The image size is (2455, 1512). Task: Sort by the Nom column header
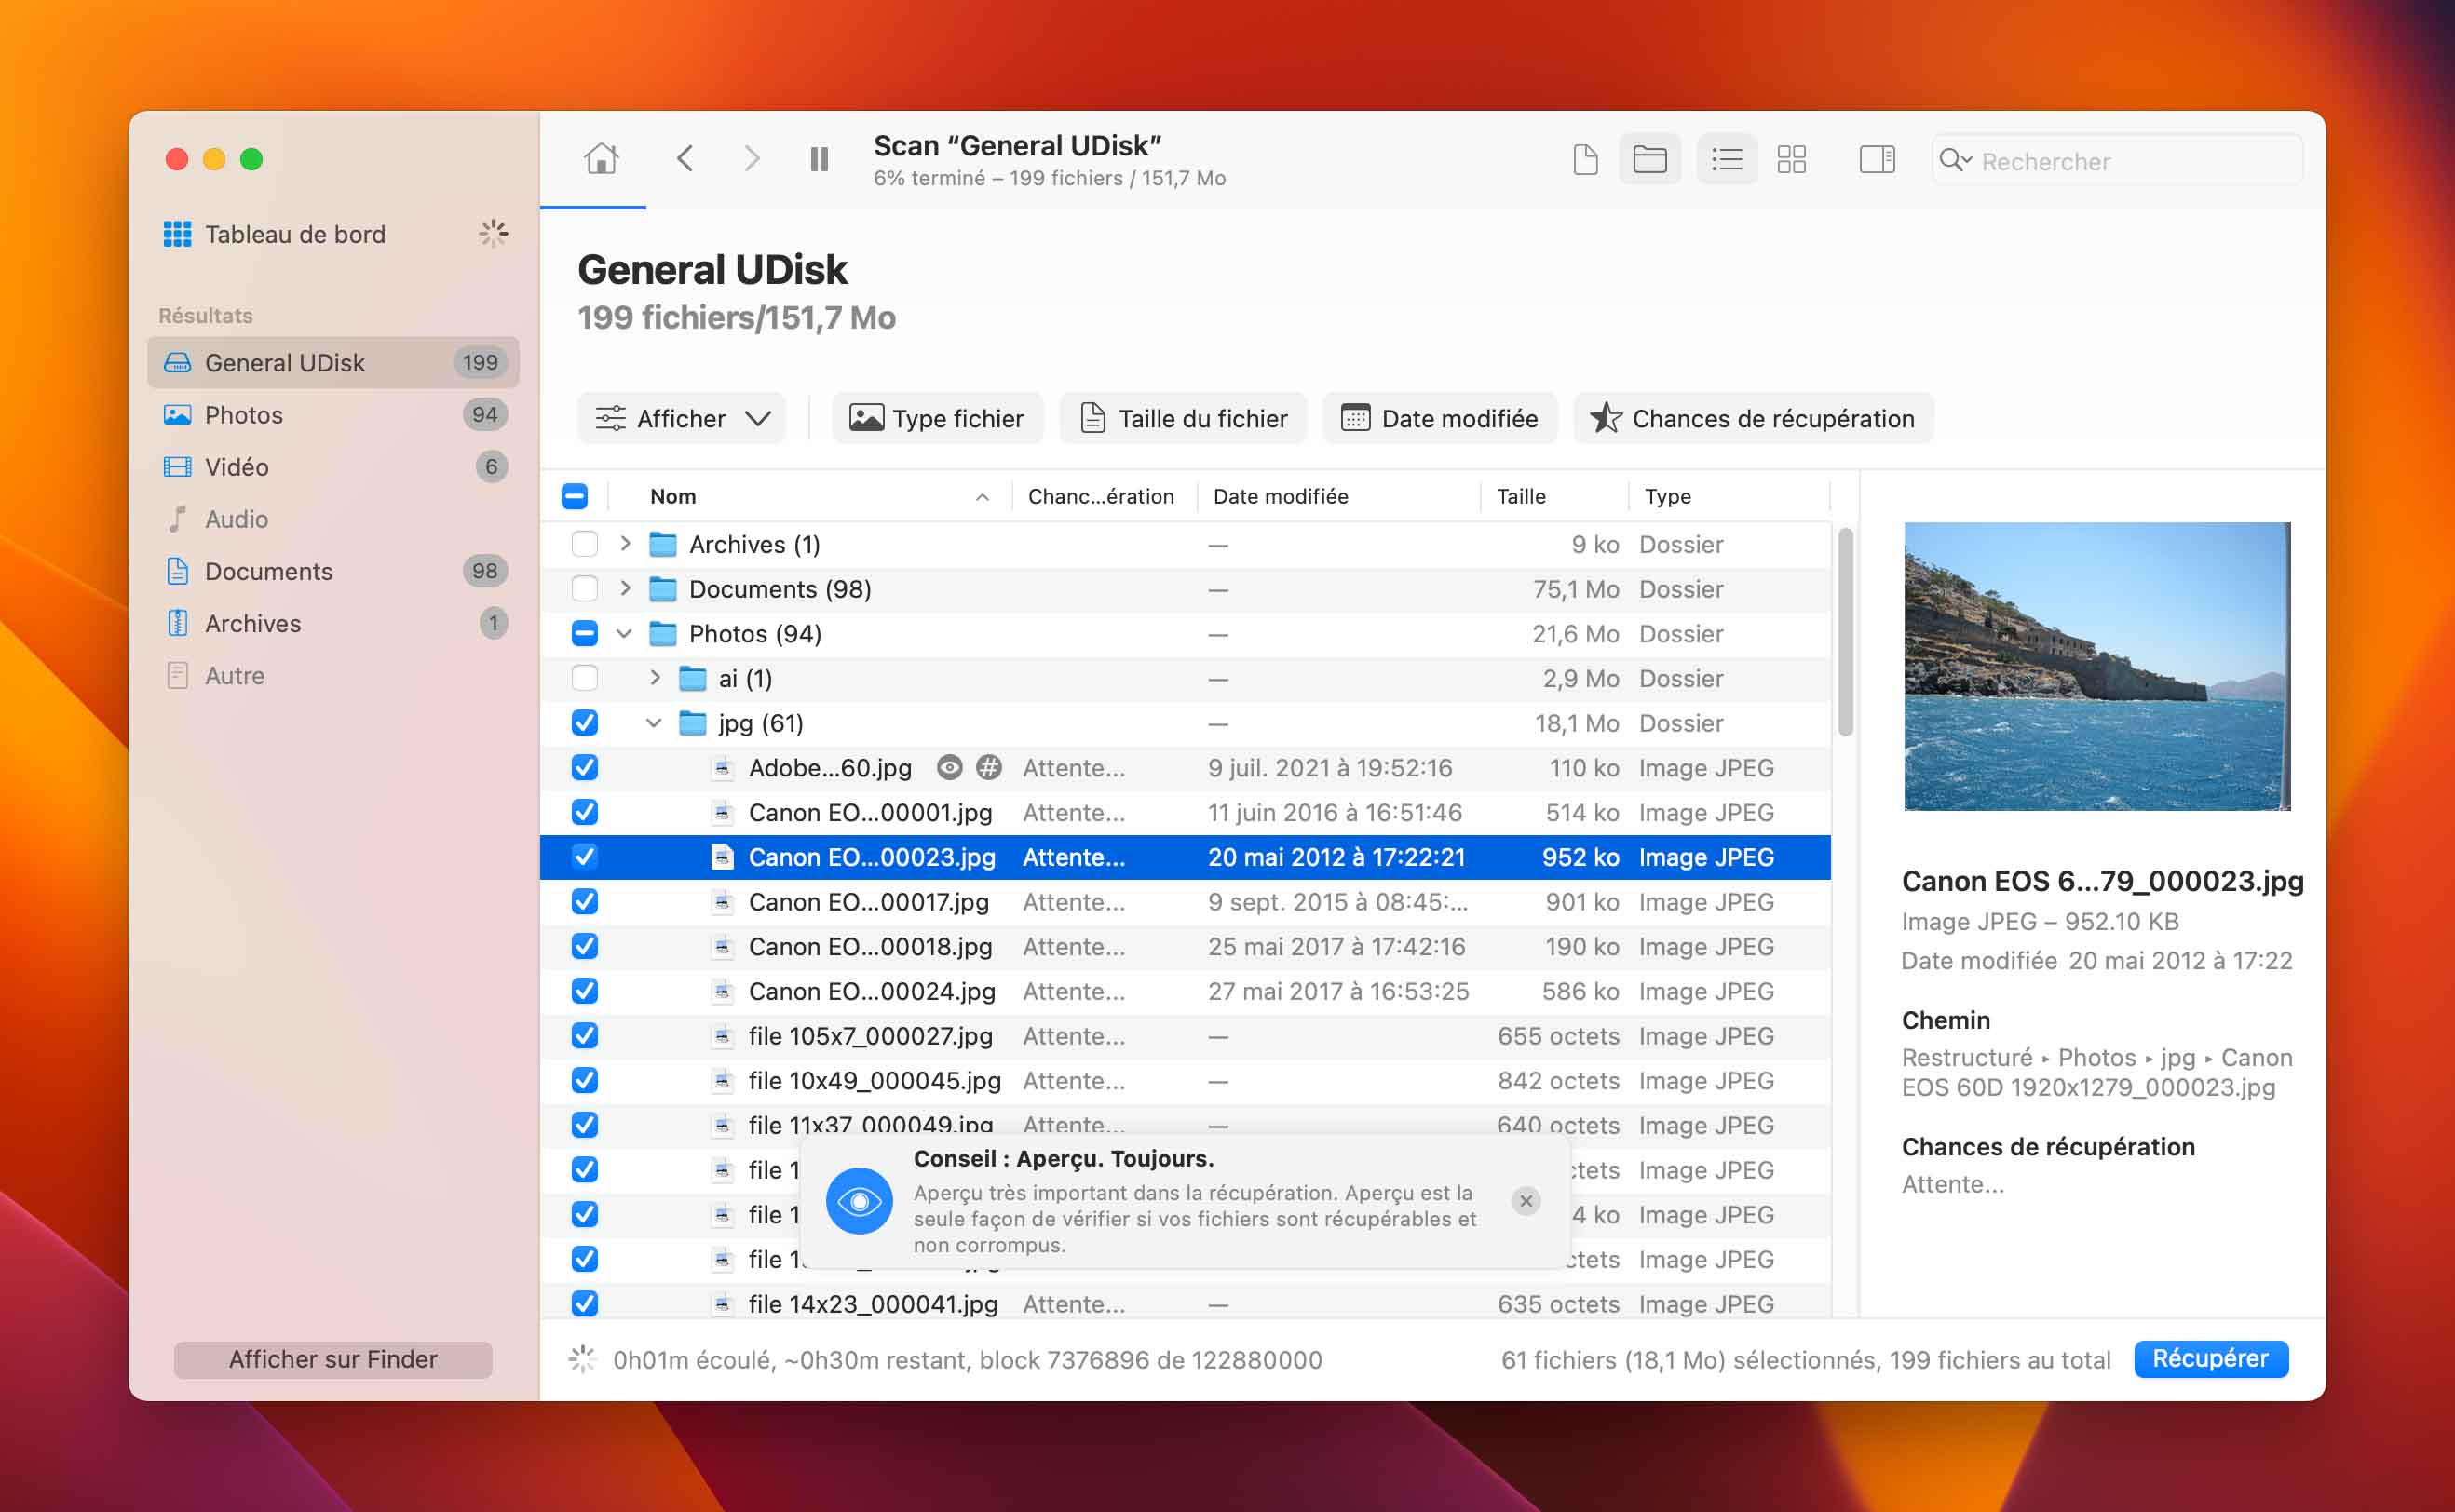pyautogui.click(x=810, y=496)
